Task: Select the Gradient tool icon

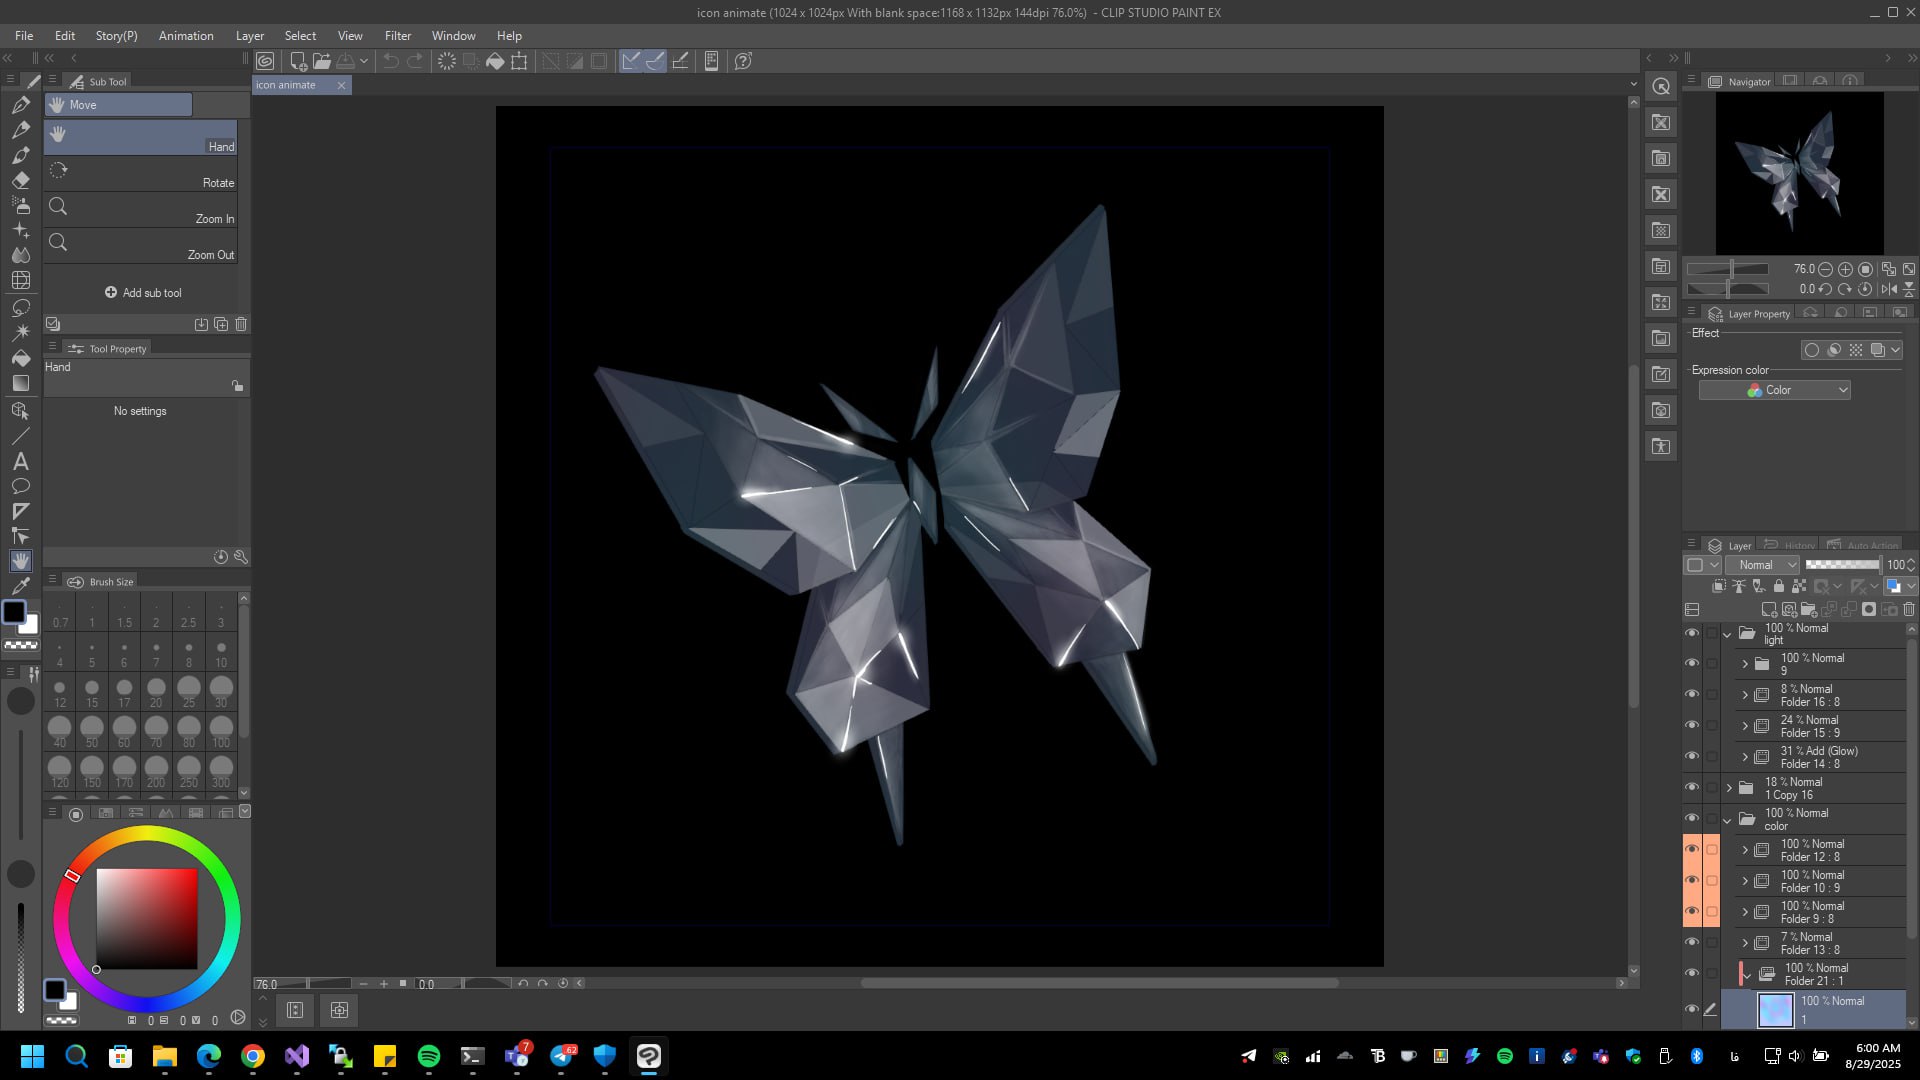Action: [x=21, y=384]
